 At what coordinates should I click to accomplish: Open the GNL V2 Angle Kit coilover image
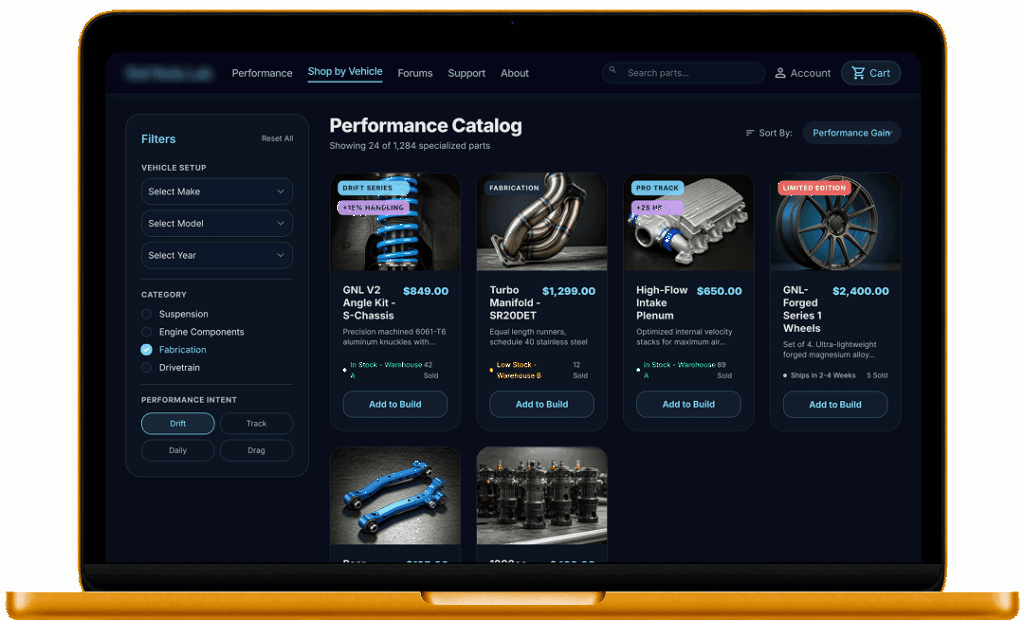[395, 222]
